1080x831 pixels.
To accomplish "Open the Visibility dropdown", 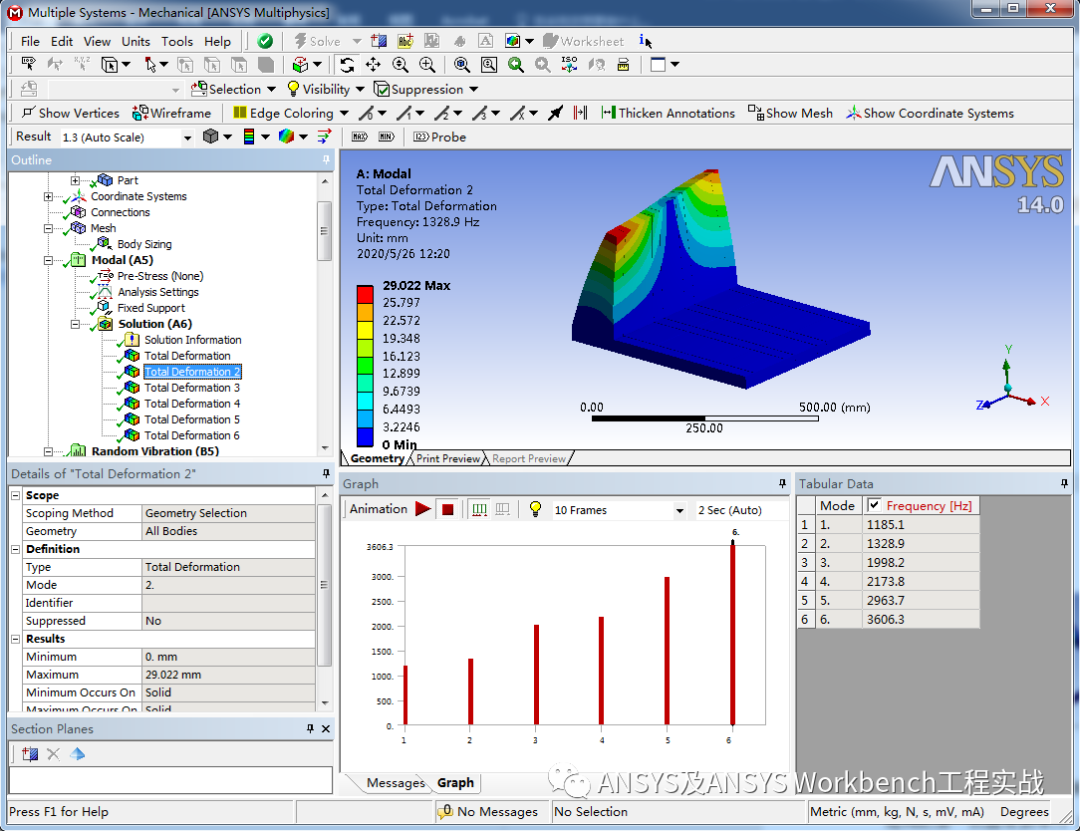I will 360,90.
